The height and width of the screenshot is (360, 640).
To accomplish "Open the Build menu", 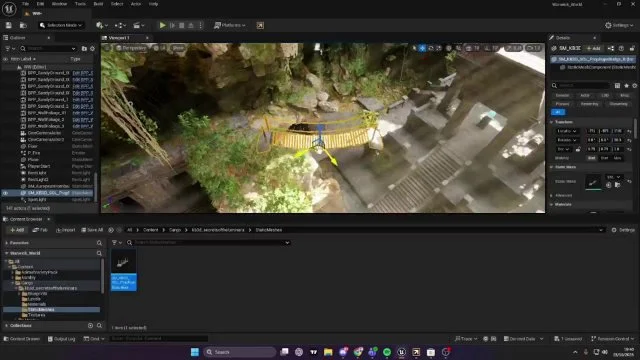I will [x=98, y=4].
